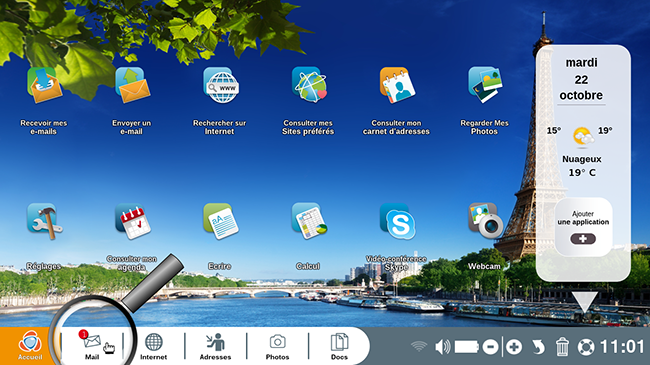This screenshot has width=650, height=365.
Task: Start Vidéo-conférence Skype icon
Action: click(x=398, y=221)
